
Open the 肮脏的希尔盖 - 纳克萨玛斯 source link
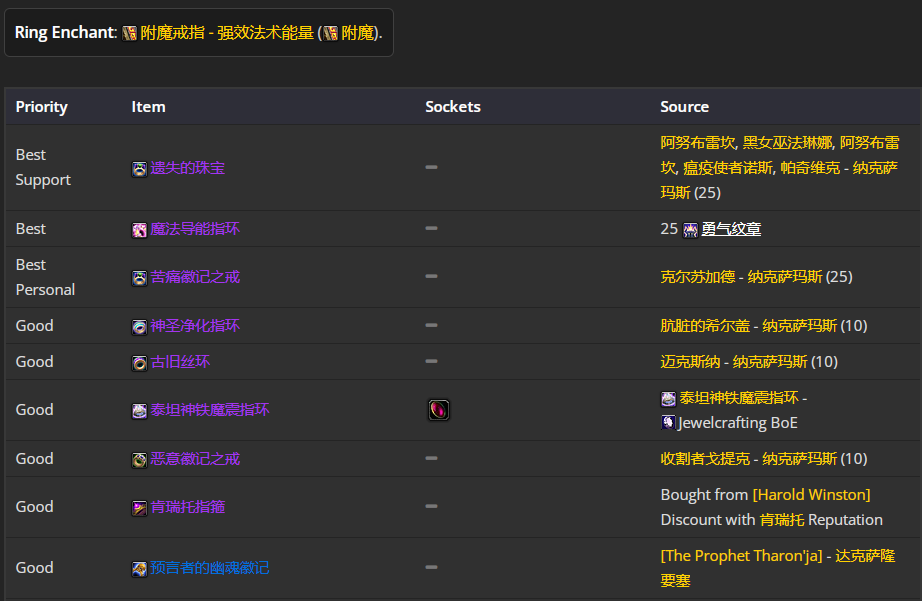(x=749, y=326)
